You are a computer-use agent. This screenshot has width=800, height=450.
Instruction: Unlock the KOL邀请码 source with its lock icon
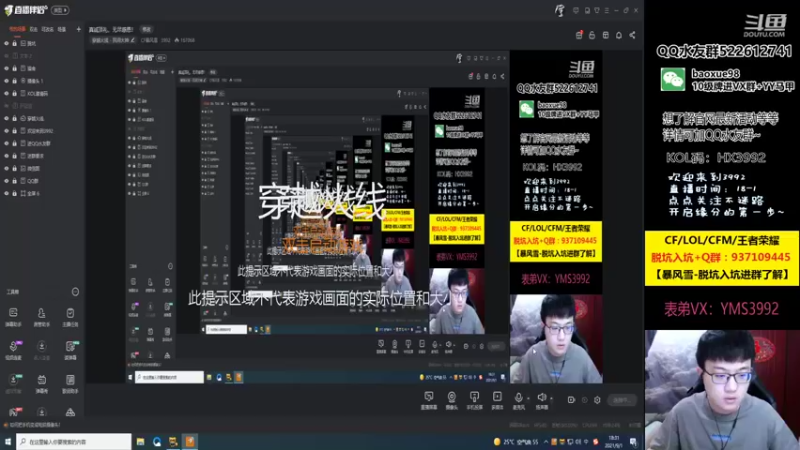click(14, 93)
